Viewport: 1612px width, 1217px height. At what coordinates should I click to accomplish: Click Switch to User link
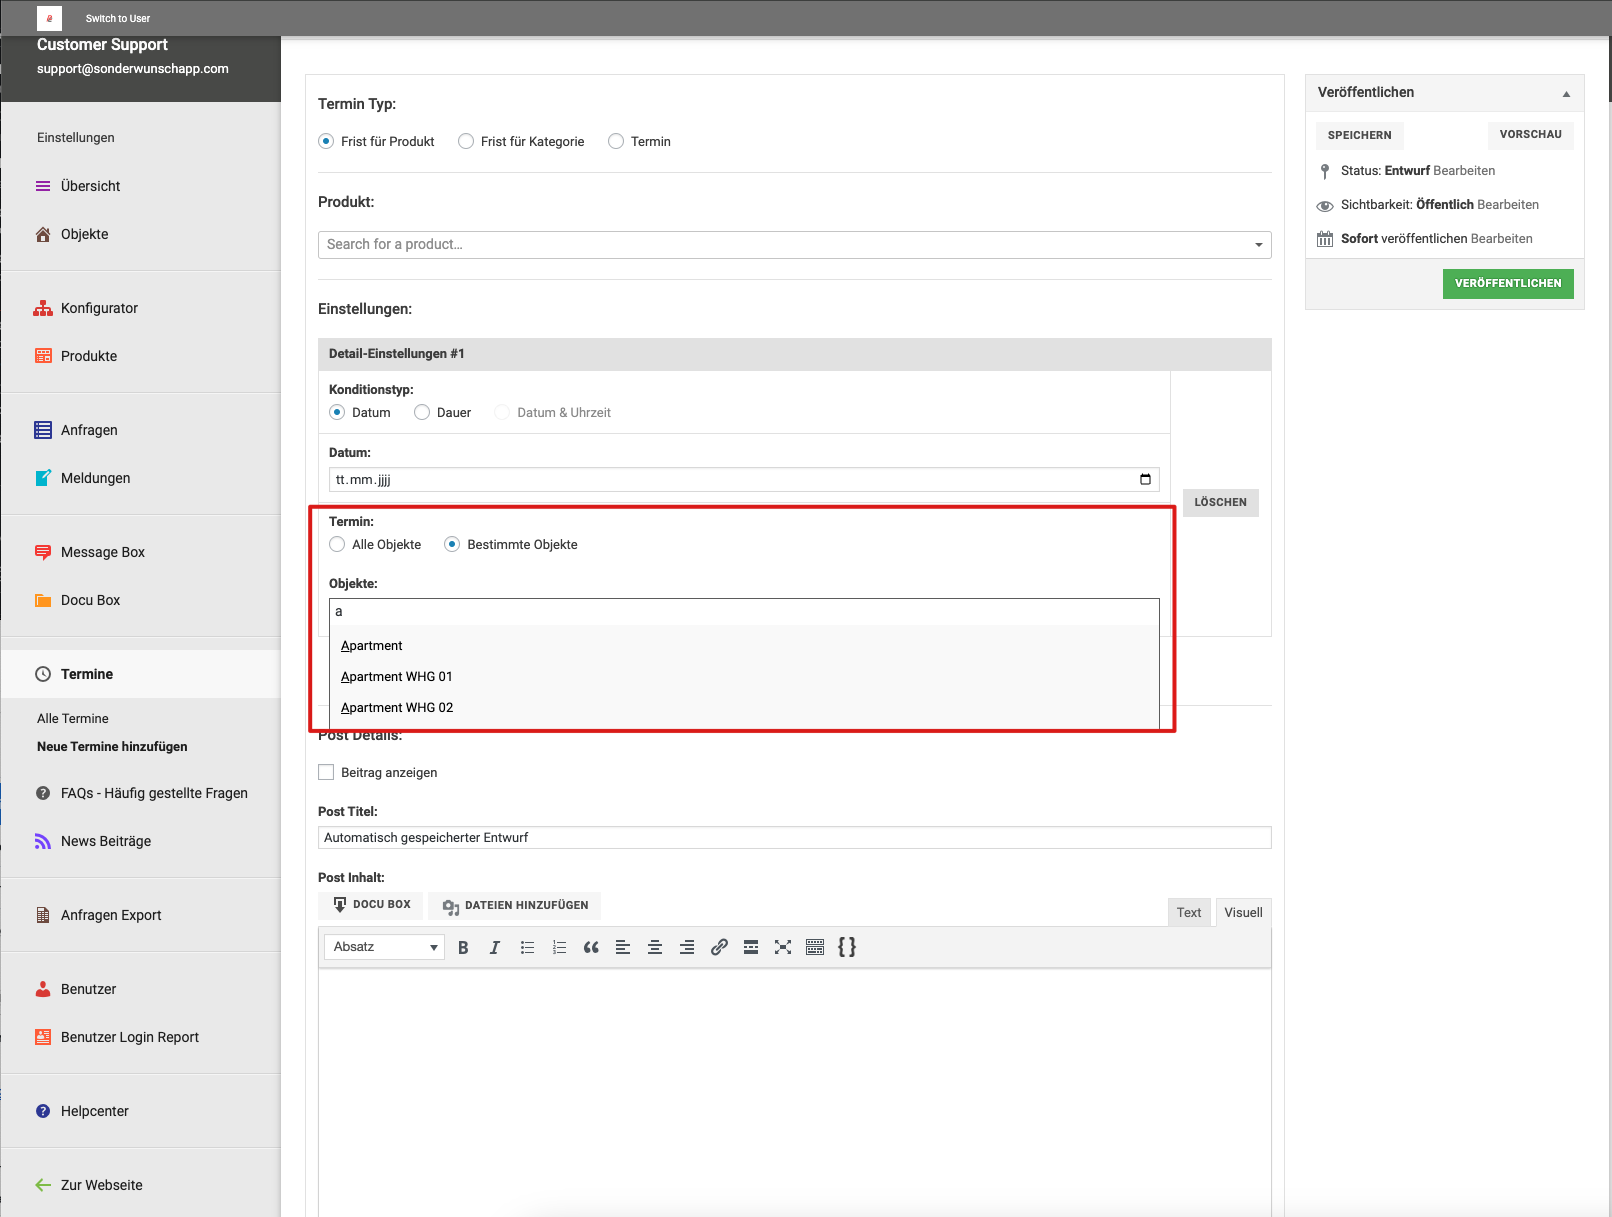[x=117, y=18]
